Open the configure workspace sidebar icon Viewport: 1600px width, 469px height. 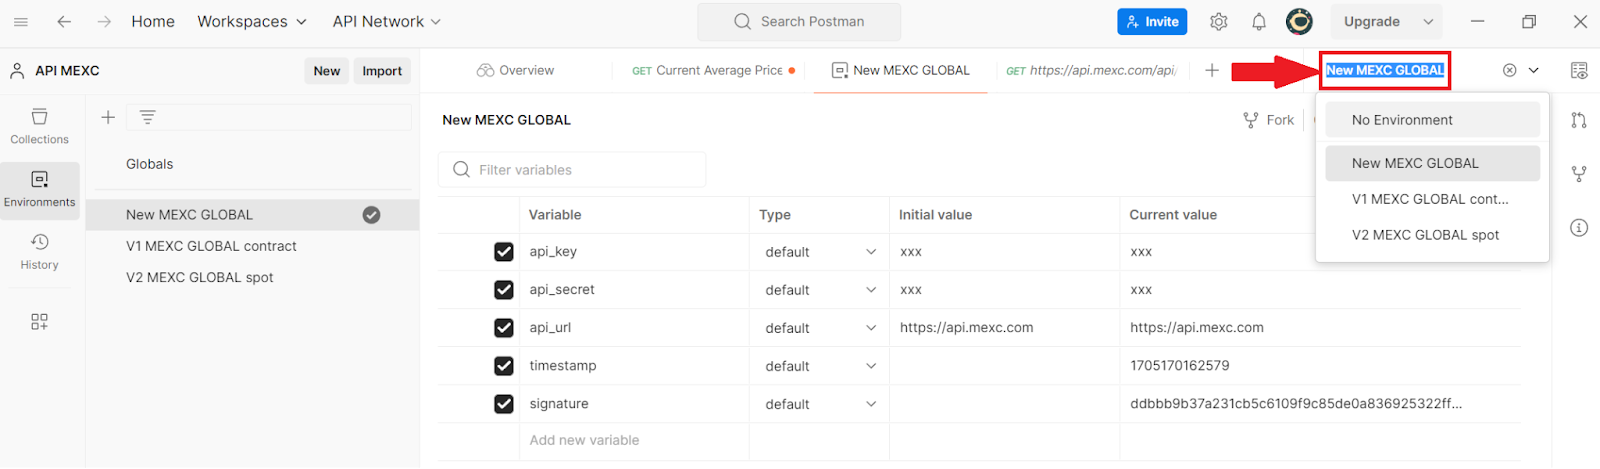[39, 322]
